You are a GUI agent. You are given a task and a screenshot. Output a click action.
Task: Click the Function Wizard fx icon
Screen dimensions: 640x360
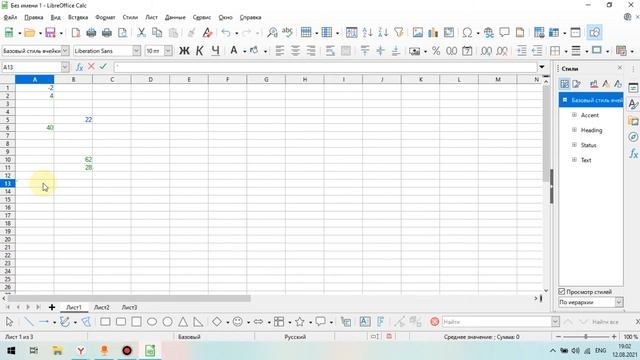[79, 67]
